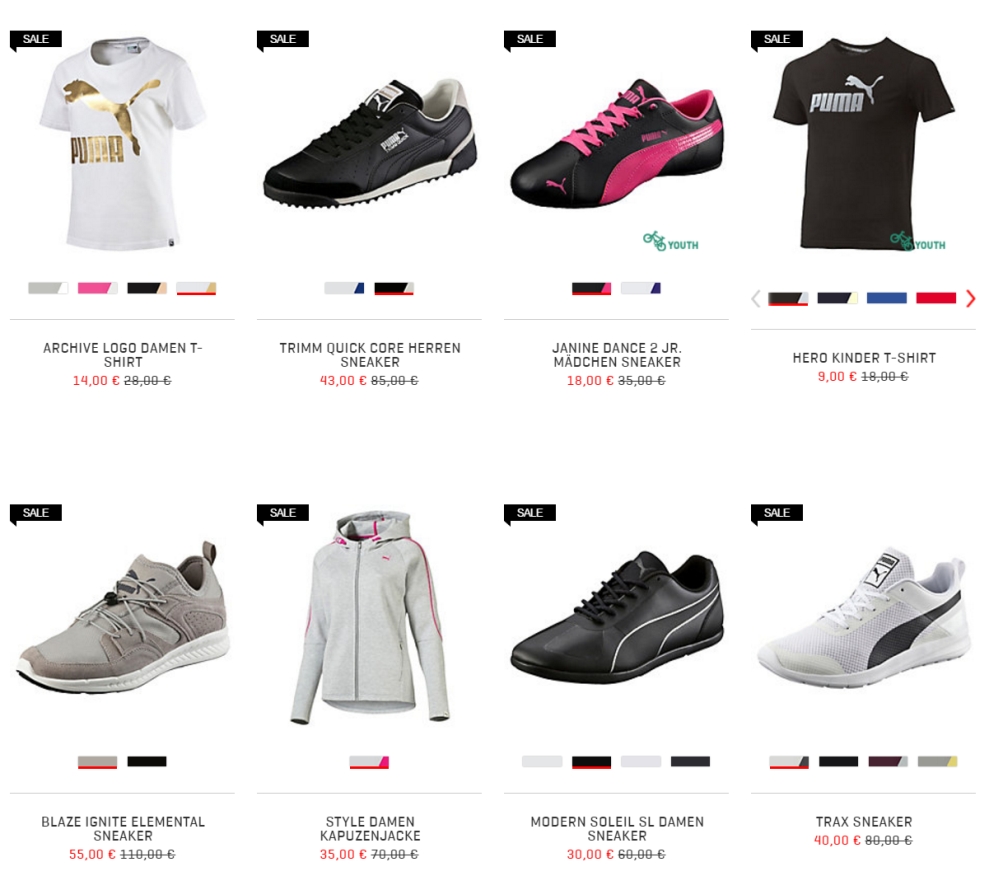Screen dimensions: 1000x876
Task: Select the blue color swatch for Hero Kinder T-Shirt
Action: 886,298
